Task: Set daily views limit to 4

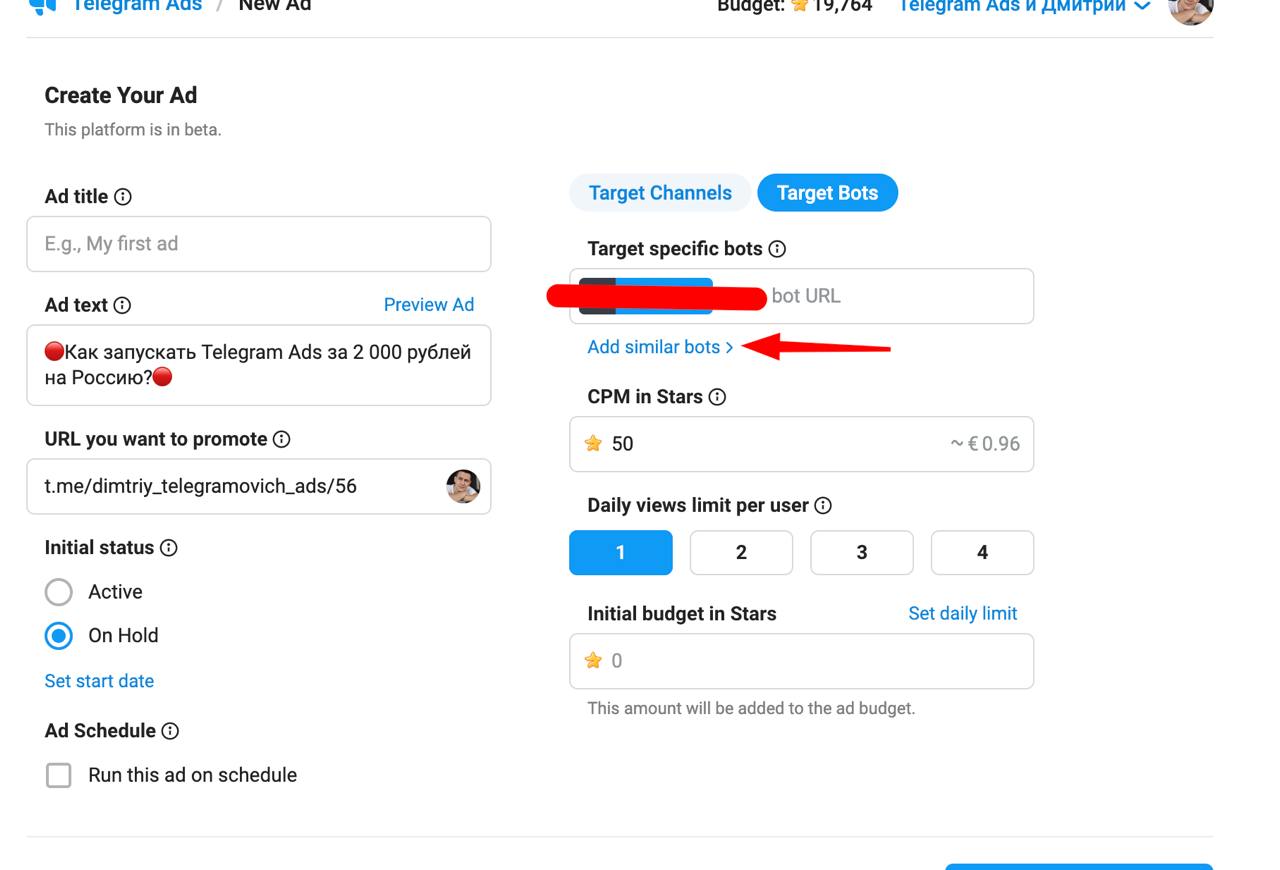Action: (982, 552)
